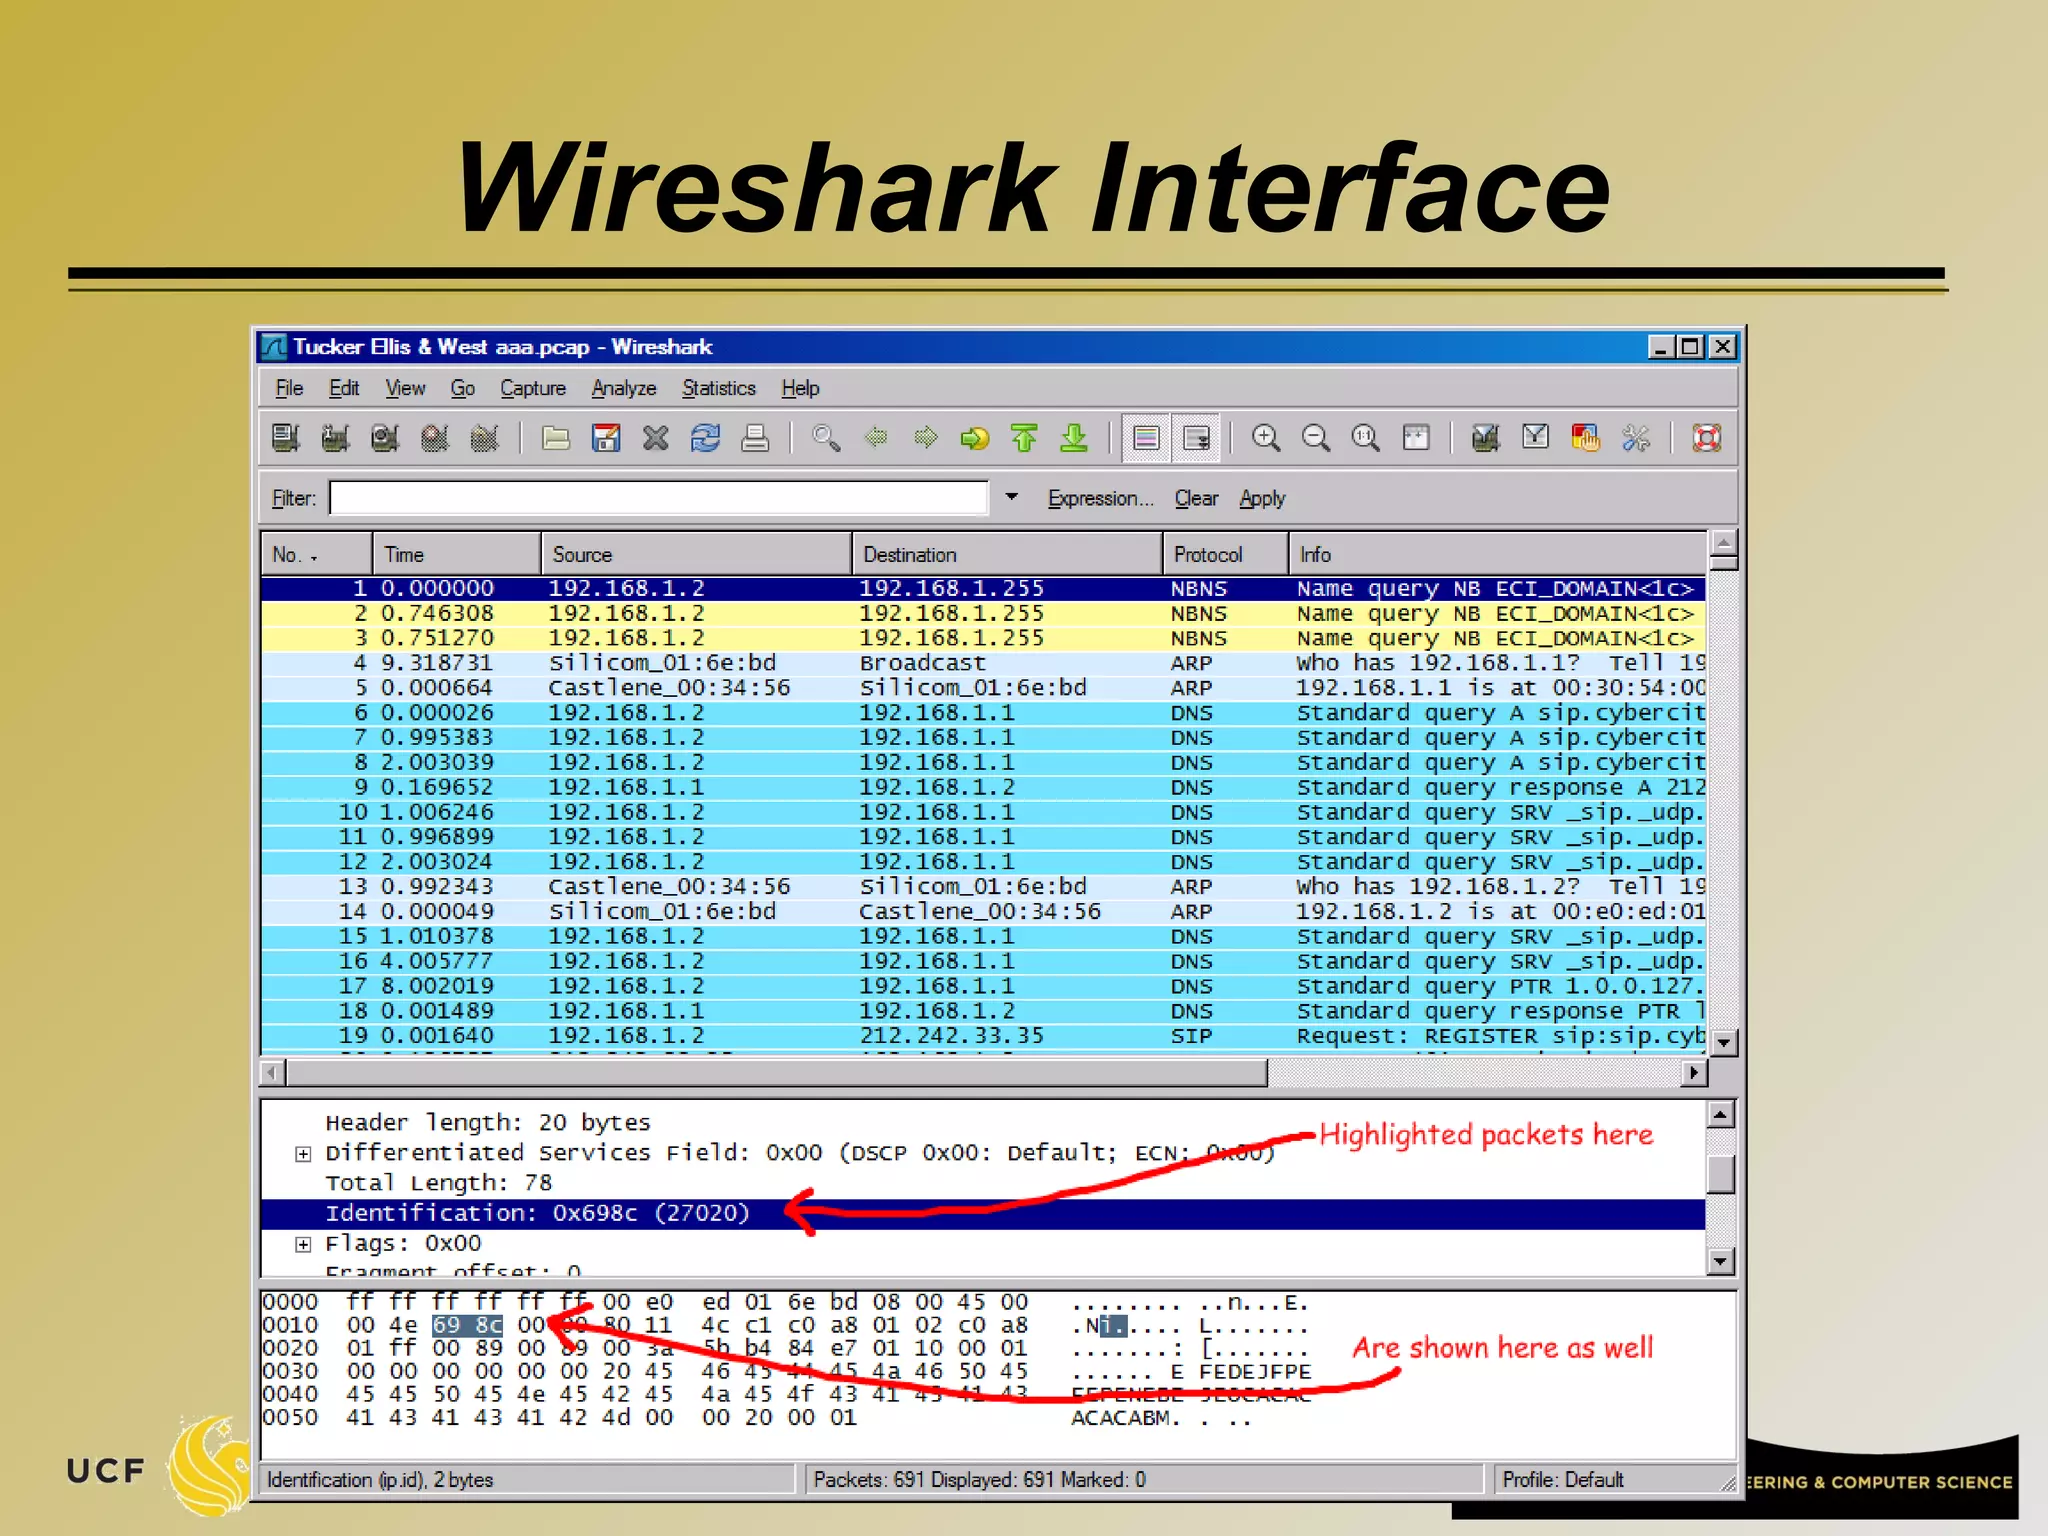This screenshot has height=1536, width=2048.
Task: Go back in packet history arrow
Action: [876, 438]
